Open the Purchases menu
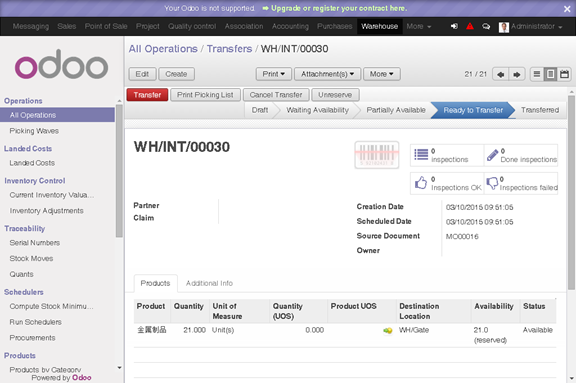 click(335, 26)
